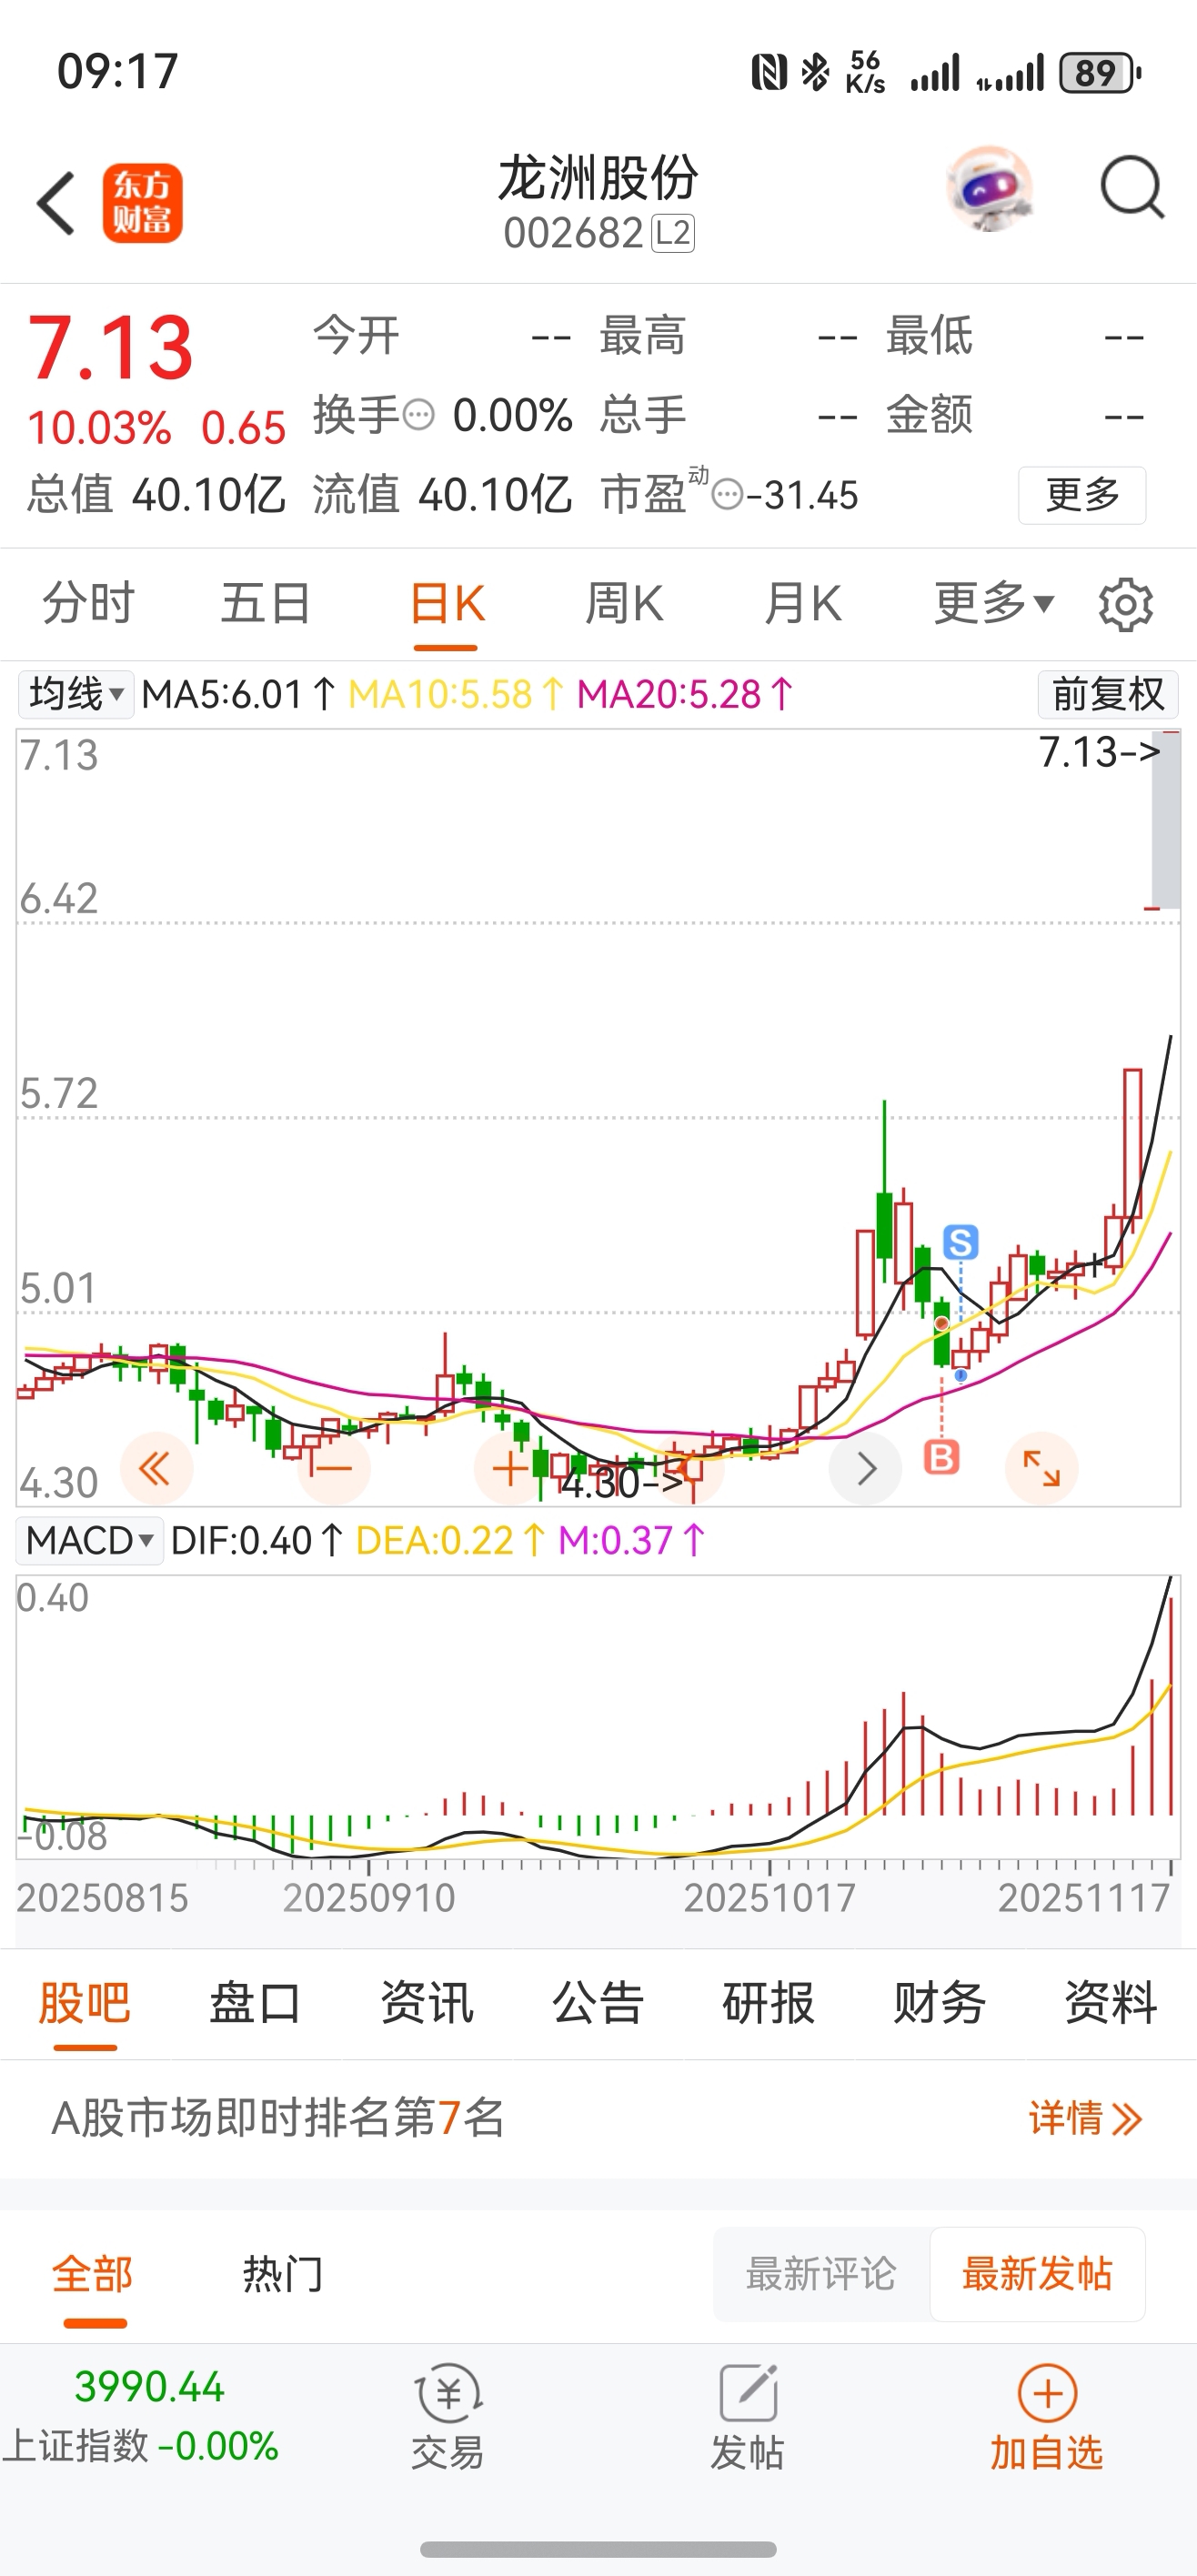
Task: Open 详情 ranking link
Action: (x=1085, y=2118)
